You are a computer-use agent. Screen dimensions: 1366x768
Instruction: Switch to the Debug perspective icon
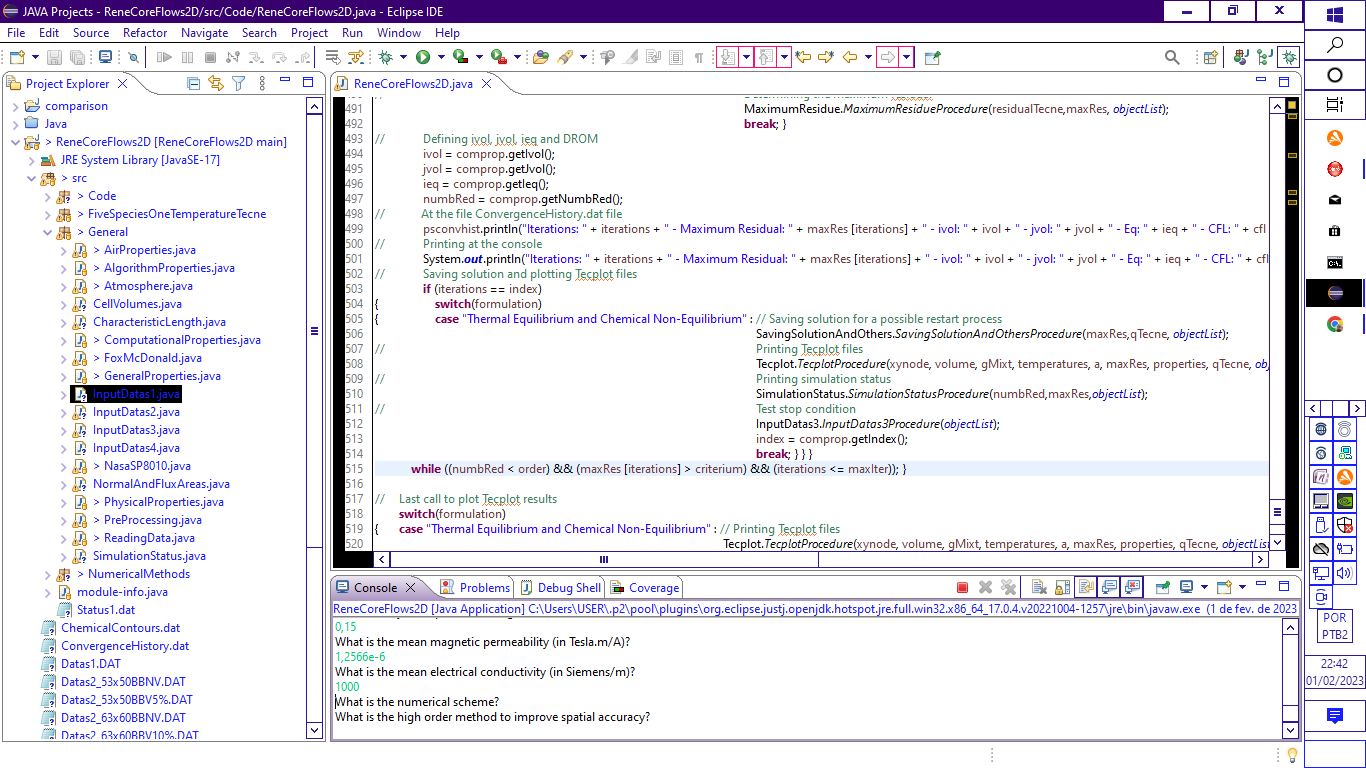1289,57
